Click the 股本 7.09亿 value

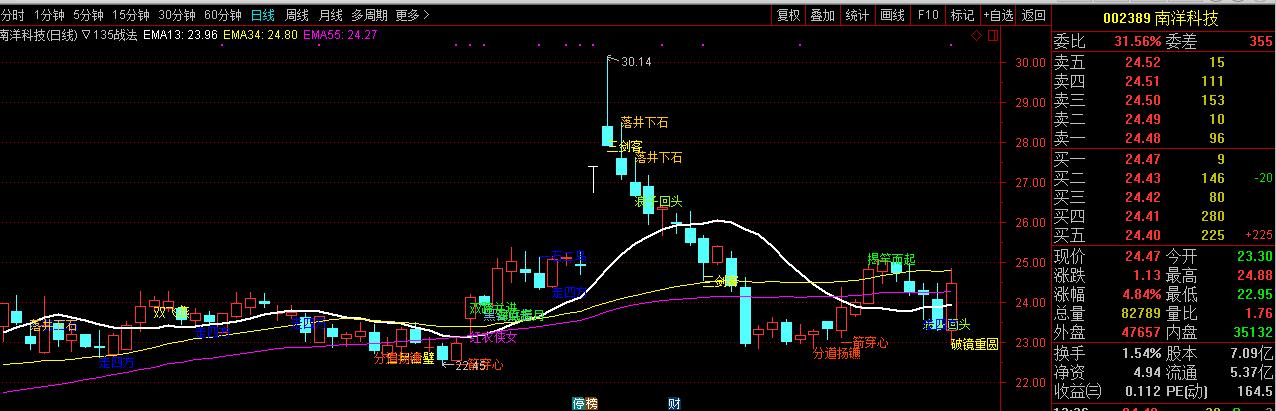tap(1253, 353)
